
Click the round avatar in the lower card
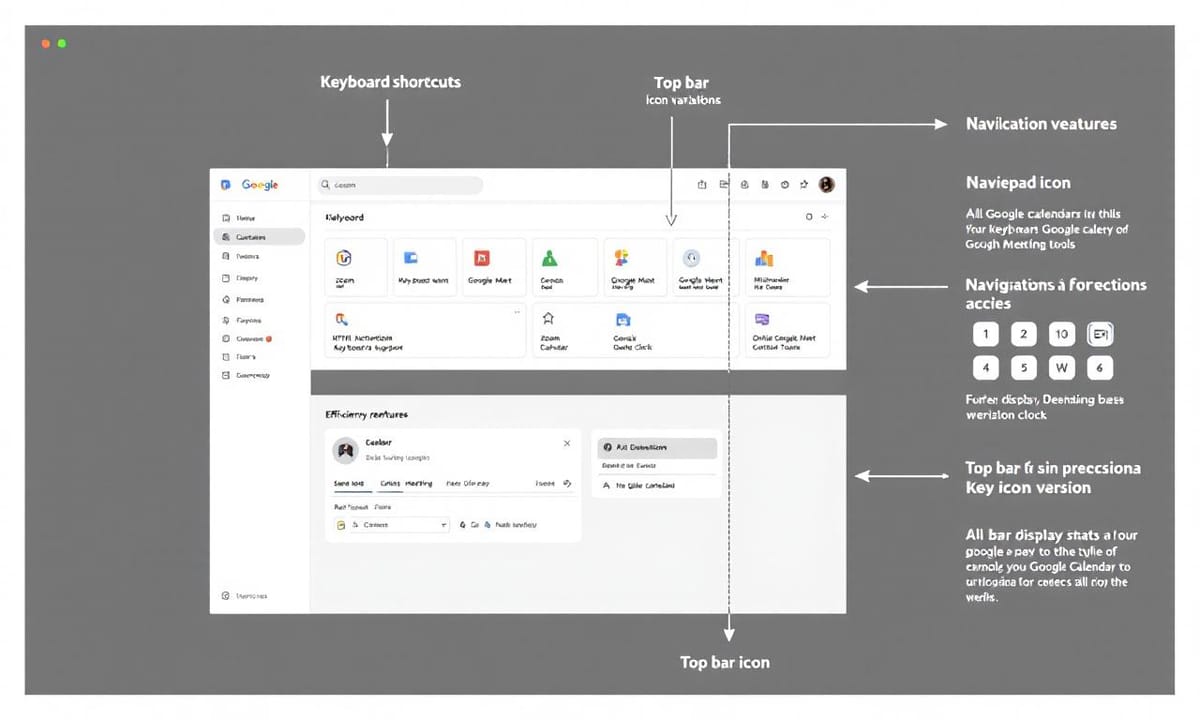click(x=345, y=450)
